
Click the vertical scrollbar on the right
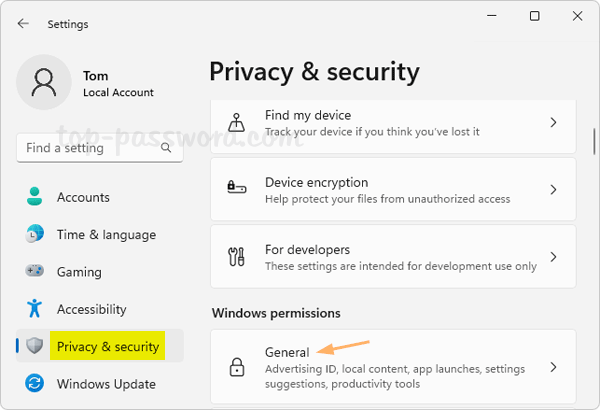[596, 142]
